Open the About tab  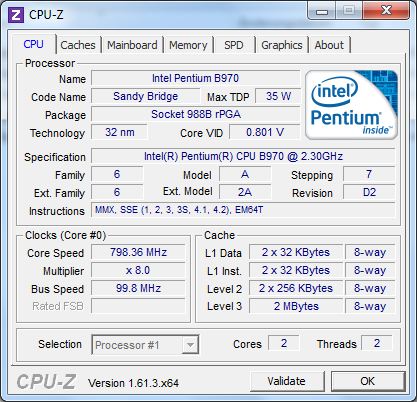(x=329, y=45)
